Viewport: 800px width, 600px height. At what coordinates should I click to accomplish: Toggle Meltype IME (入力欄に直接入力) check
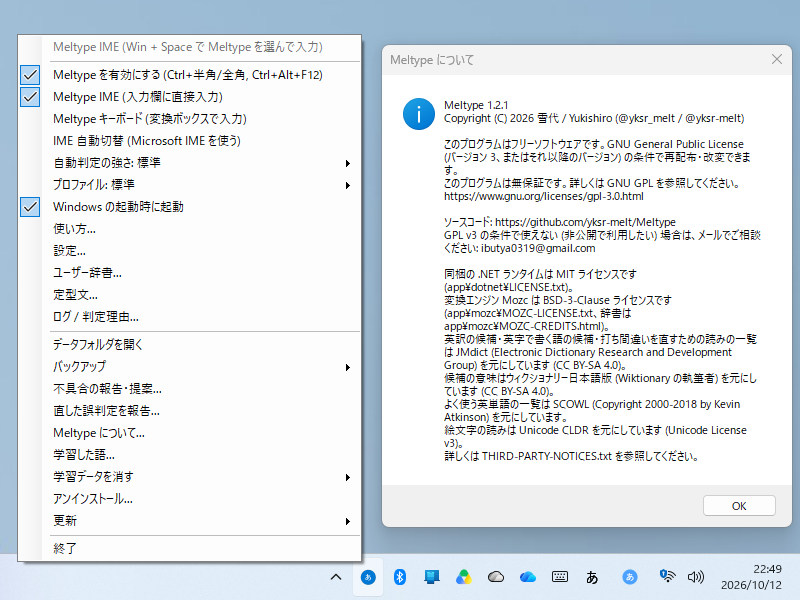pyautogui.click(x=189, y=97)
